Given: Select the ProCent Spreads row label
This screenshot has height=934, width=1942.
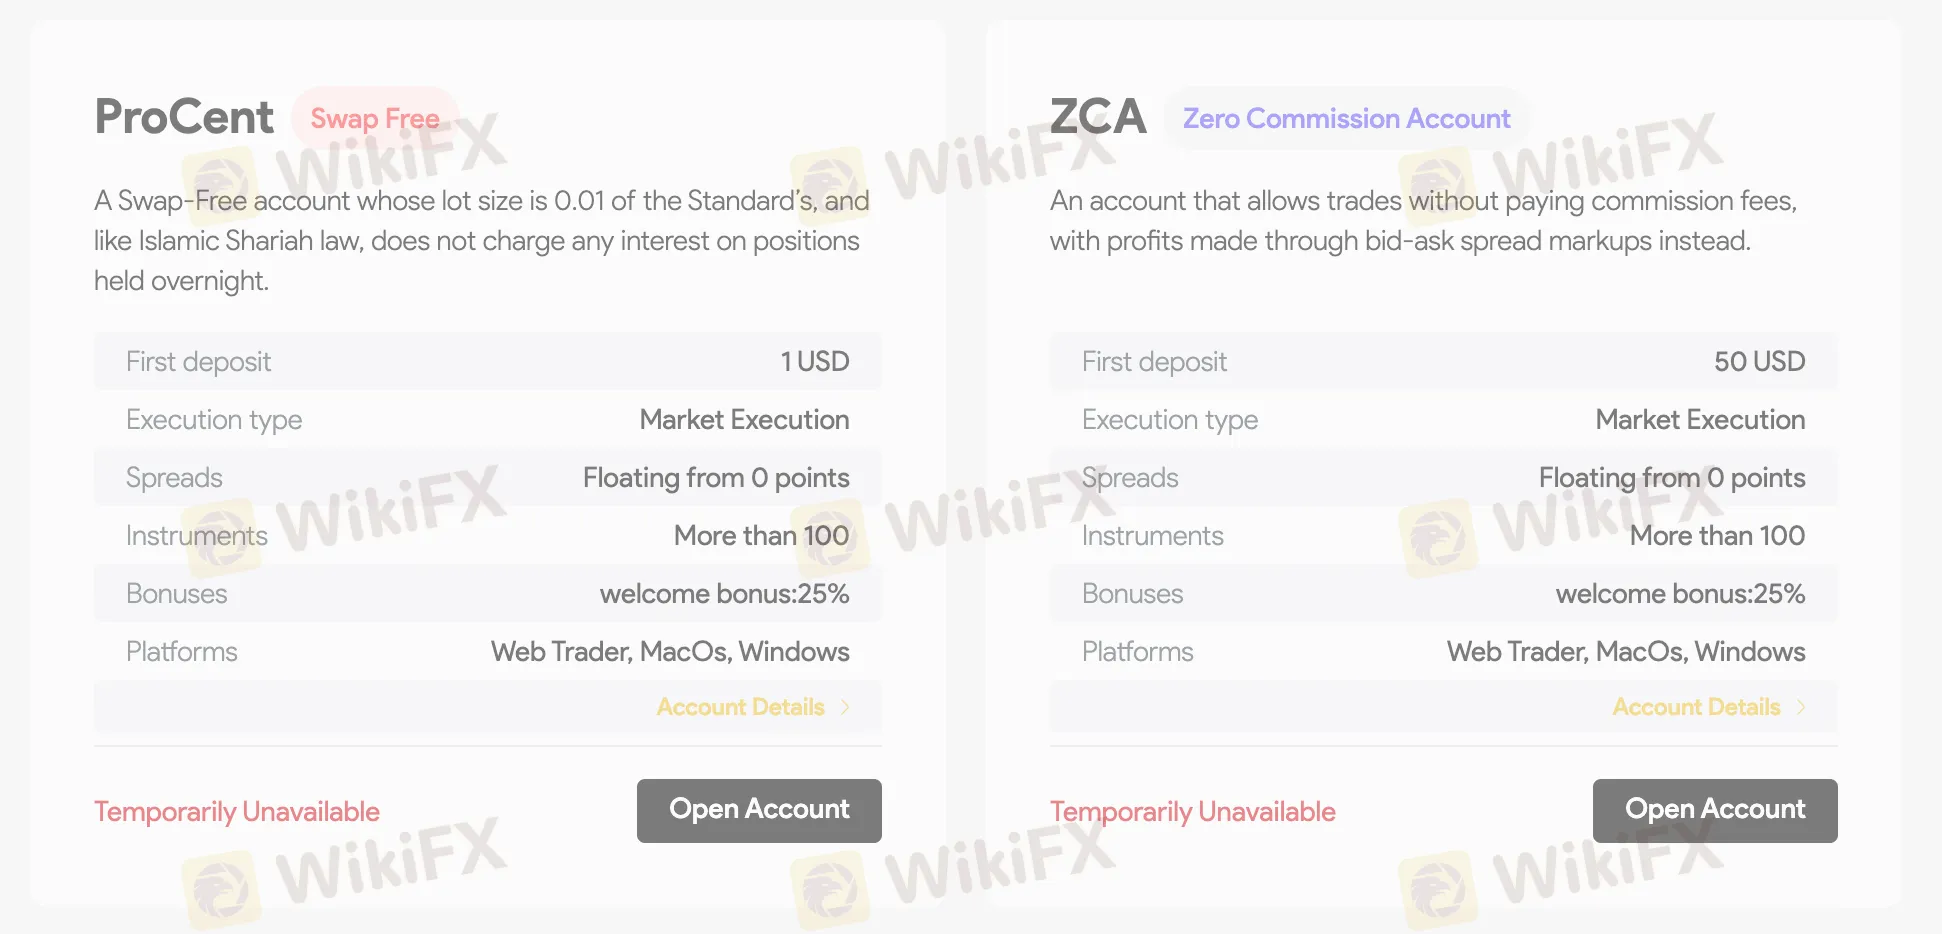Looking at the screenshot, I should click(174, 478).
